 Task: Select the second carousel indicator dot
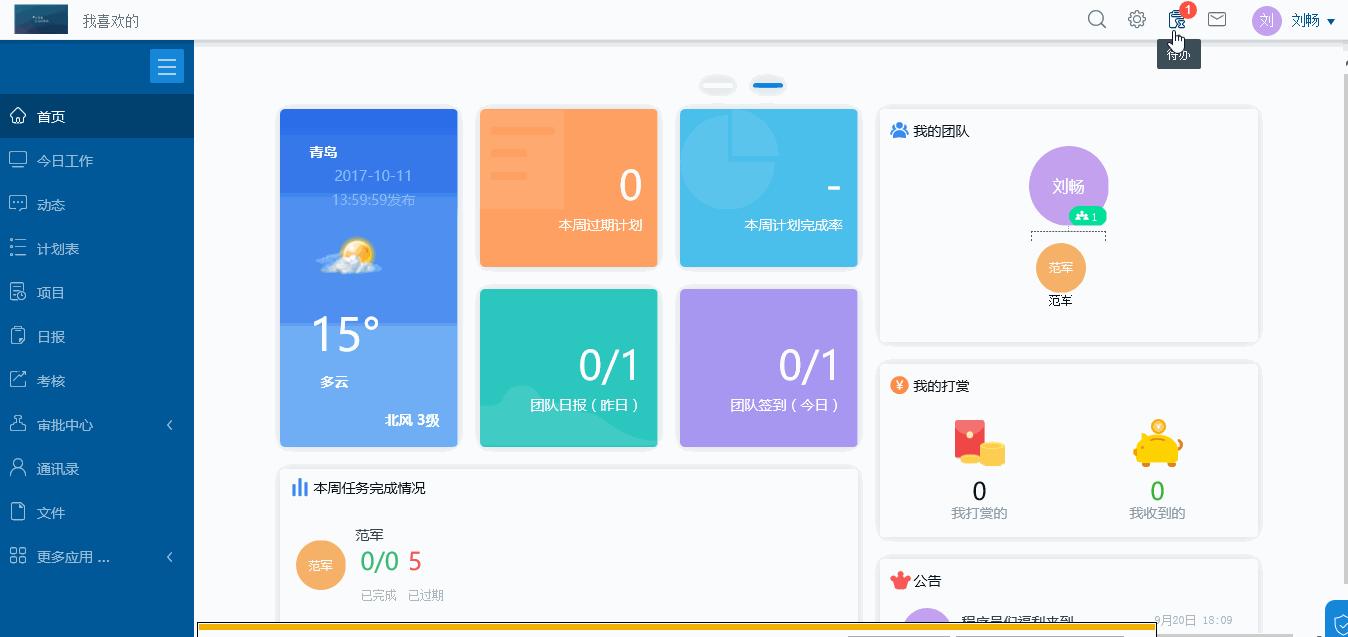point(768,86)
